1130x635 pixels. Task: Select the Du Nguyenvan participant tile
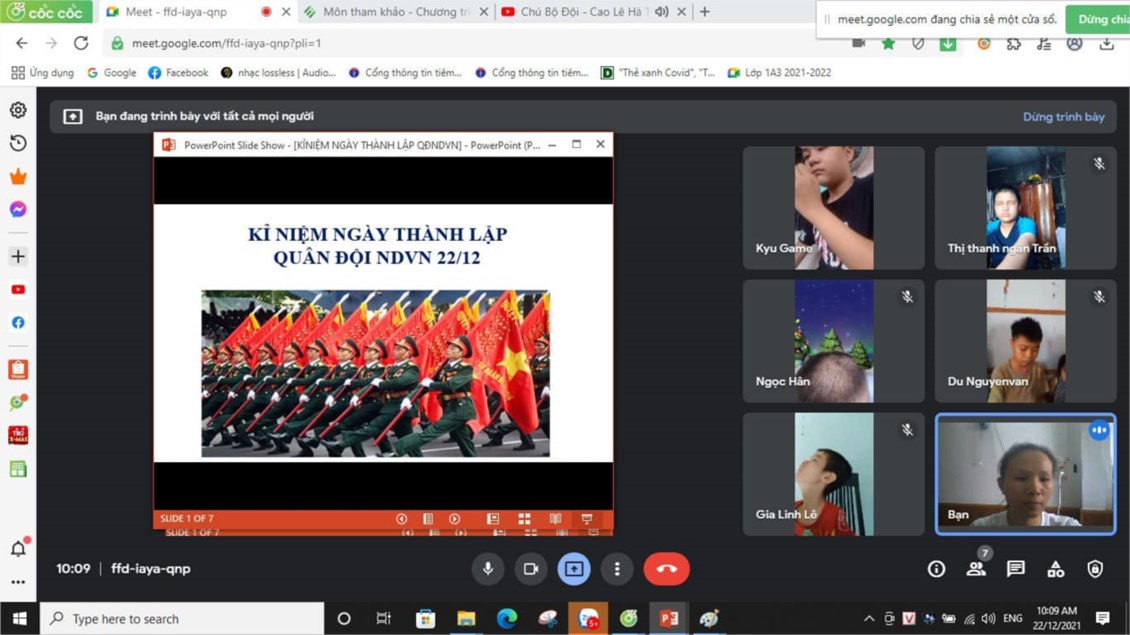point(1025,341)
